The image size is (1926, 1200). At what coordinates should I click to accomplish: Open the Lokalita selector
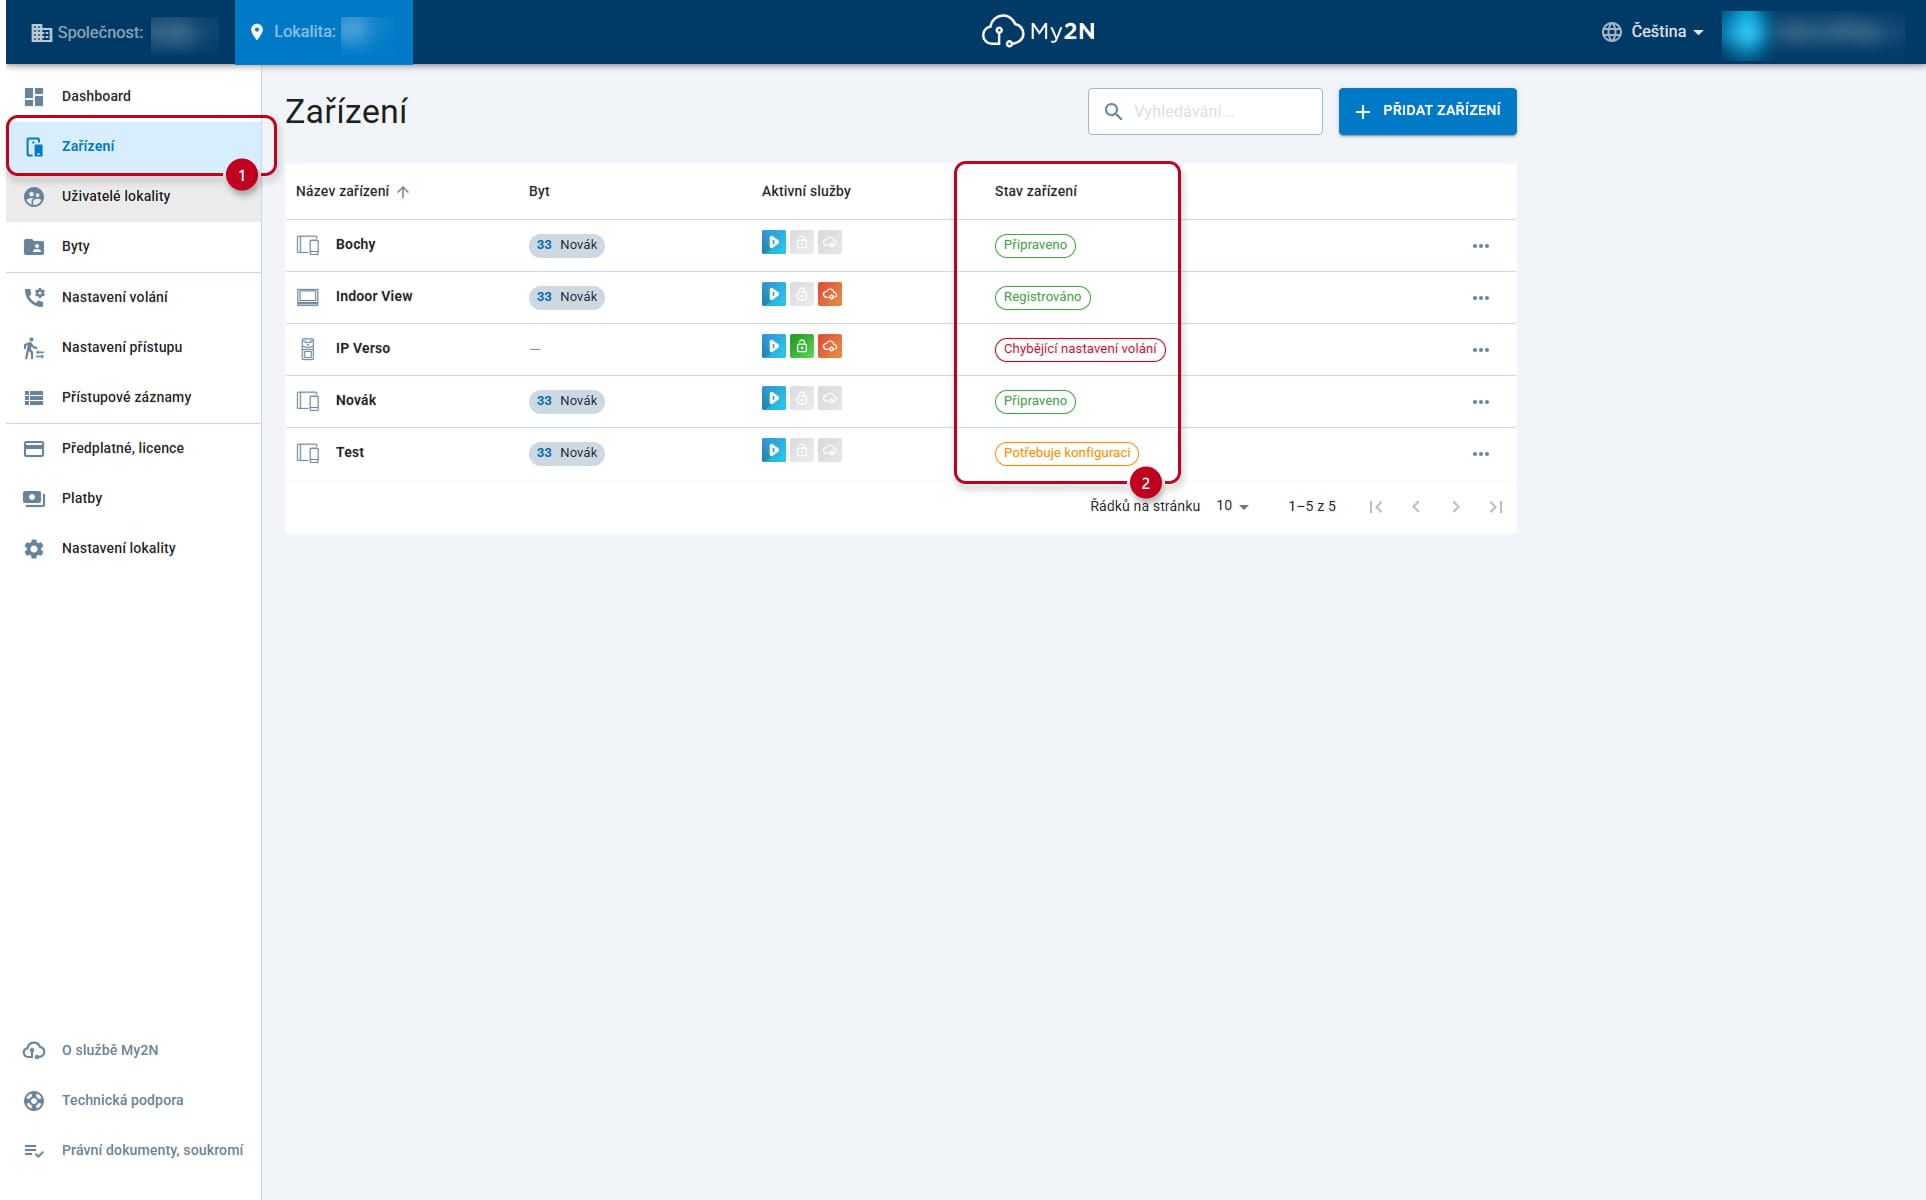[x=323, y=32]
